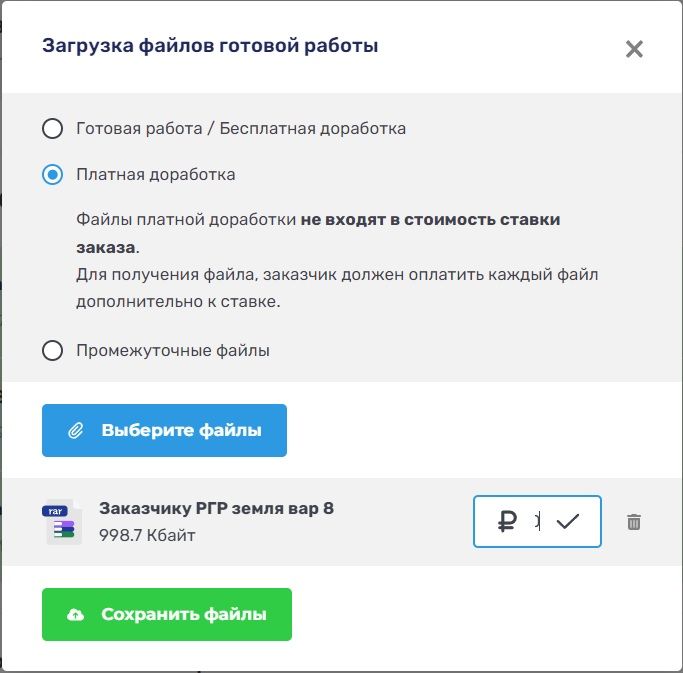Click the bold 'не входят в стоимость ставки заказа' text
683x673 pixels.
tap(430, 220)
